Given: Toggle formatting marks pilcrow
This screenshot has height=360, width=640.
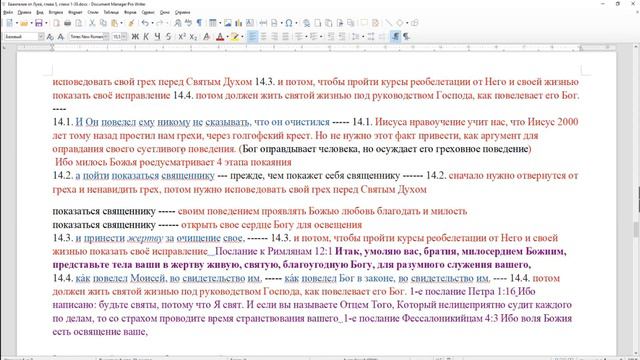Looking at the screenshot, I should point(199,23).
